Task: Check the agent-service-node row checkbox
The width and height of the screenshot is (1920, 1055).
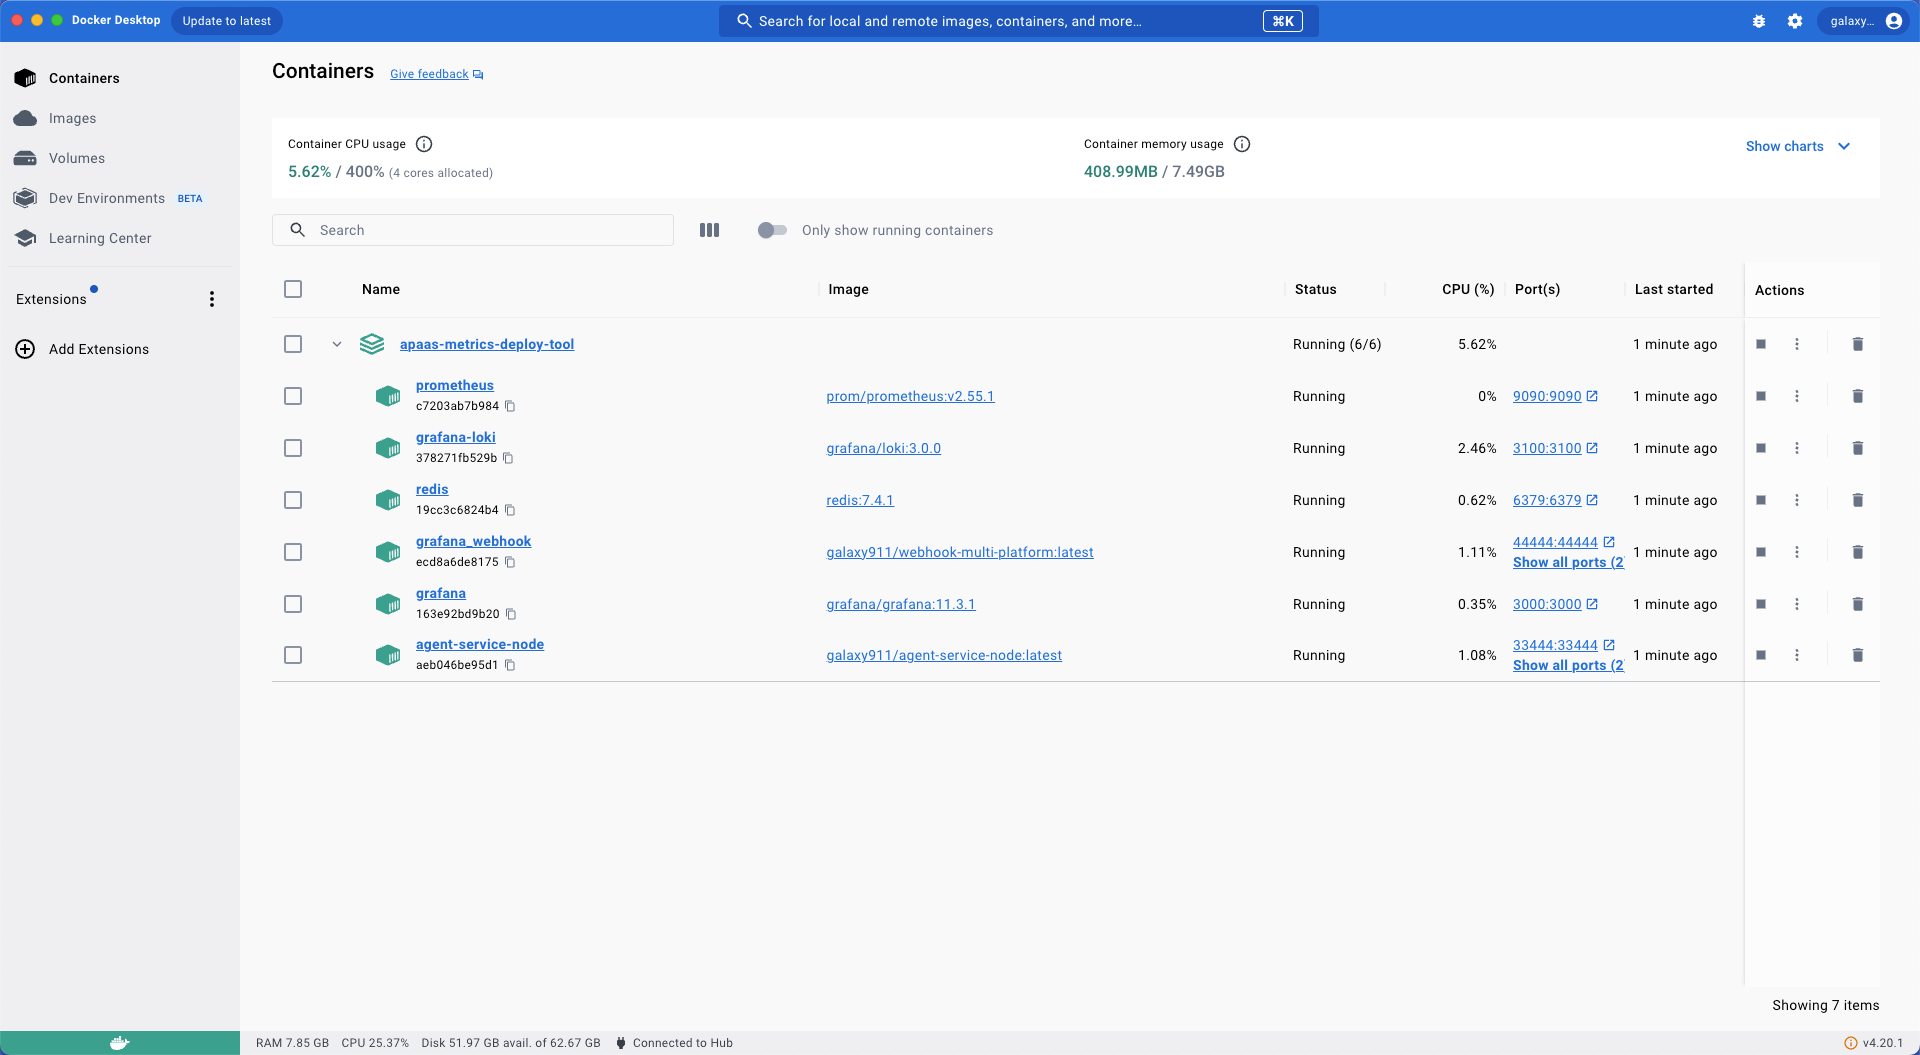Action: point(293,655)
